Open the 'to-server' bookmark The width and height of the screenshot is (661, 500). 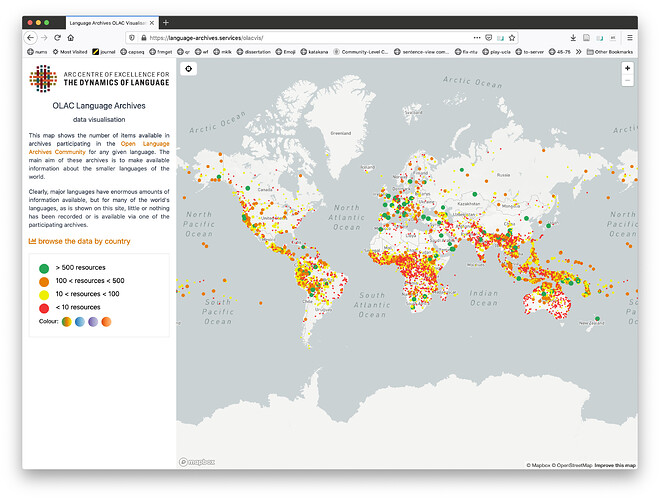tap(529, 52)
